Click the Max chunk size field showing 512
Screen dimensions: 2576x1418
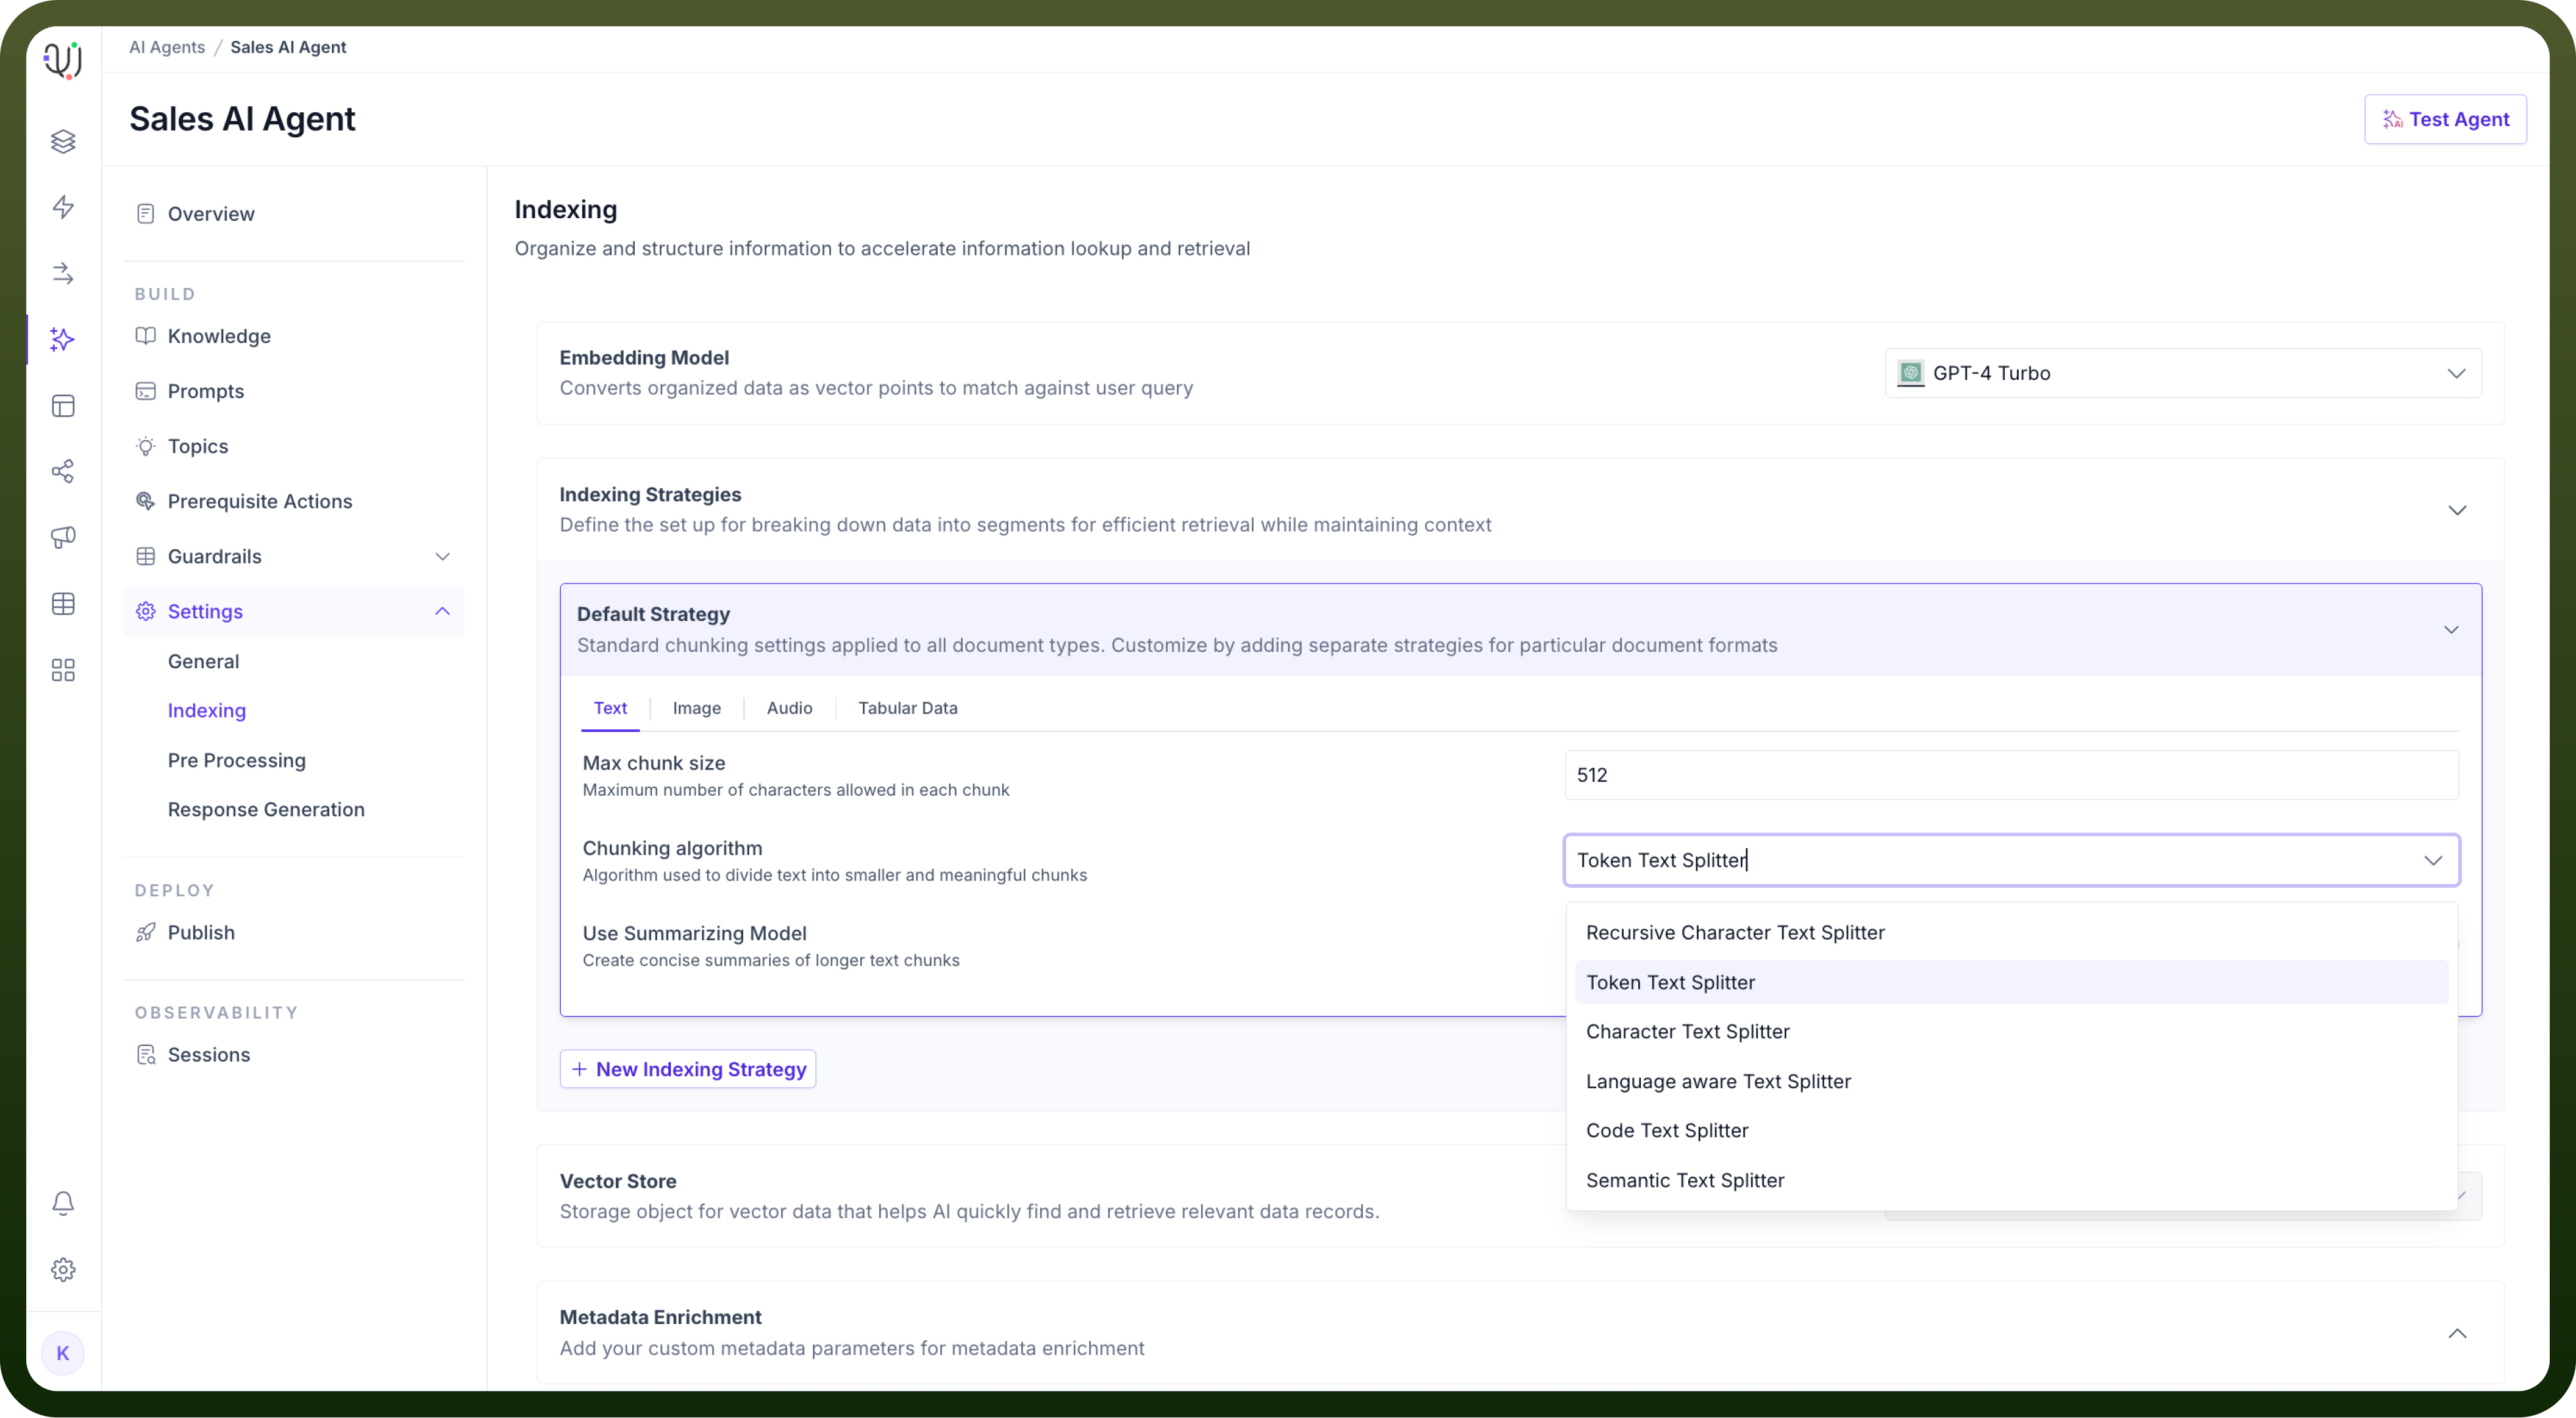pos(2011,775)
